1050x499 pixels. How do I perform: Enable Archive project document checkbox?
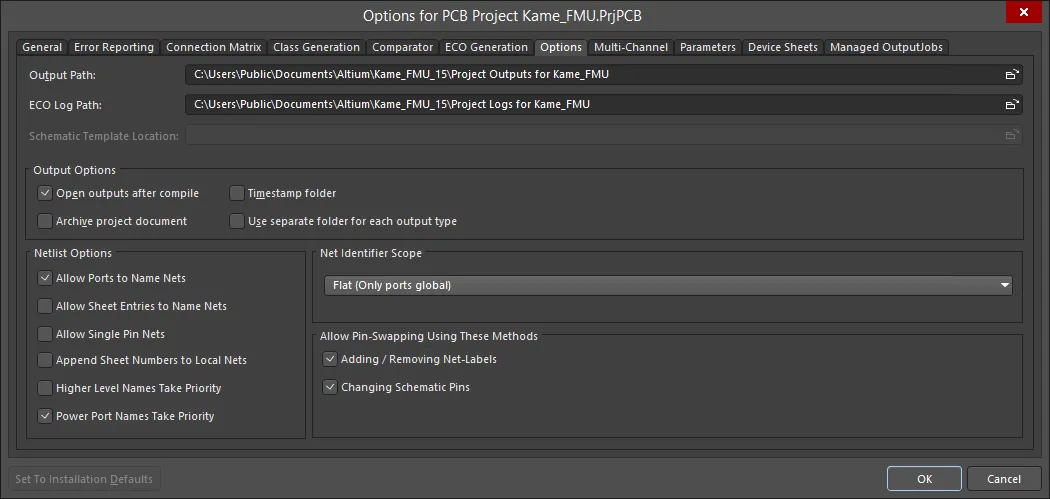tap(45, 221)
